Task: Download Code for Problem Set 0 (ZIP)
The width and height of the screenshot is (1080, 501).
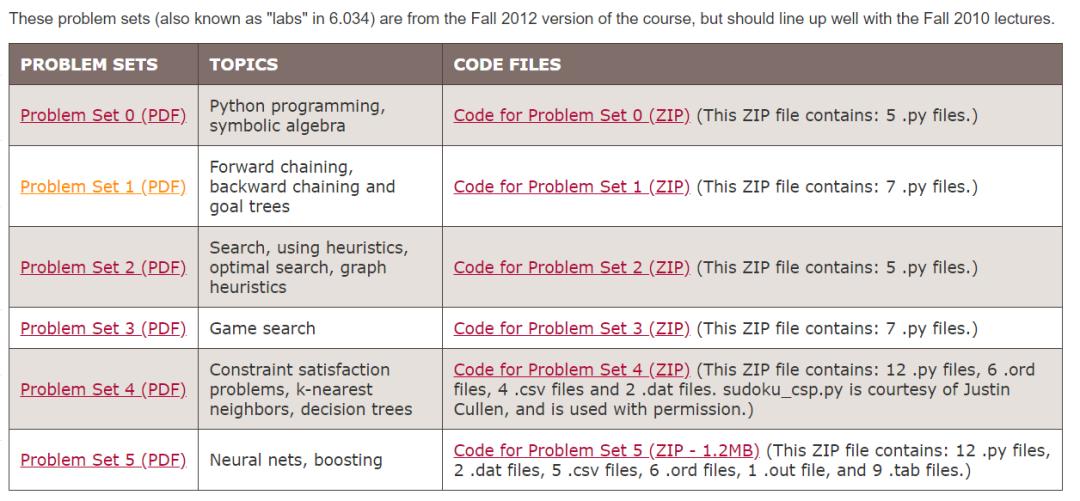Action: [x=572, y=115]
